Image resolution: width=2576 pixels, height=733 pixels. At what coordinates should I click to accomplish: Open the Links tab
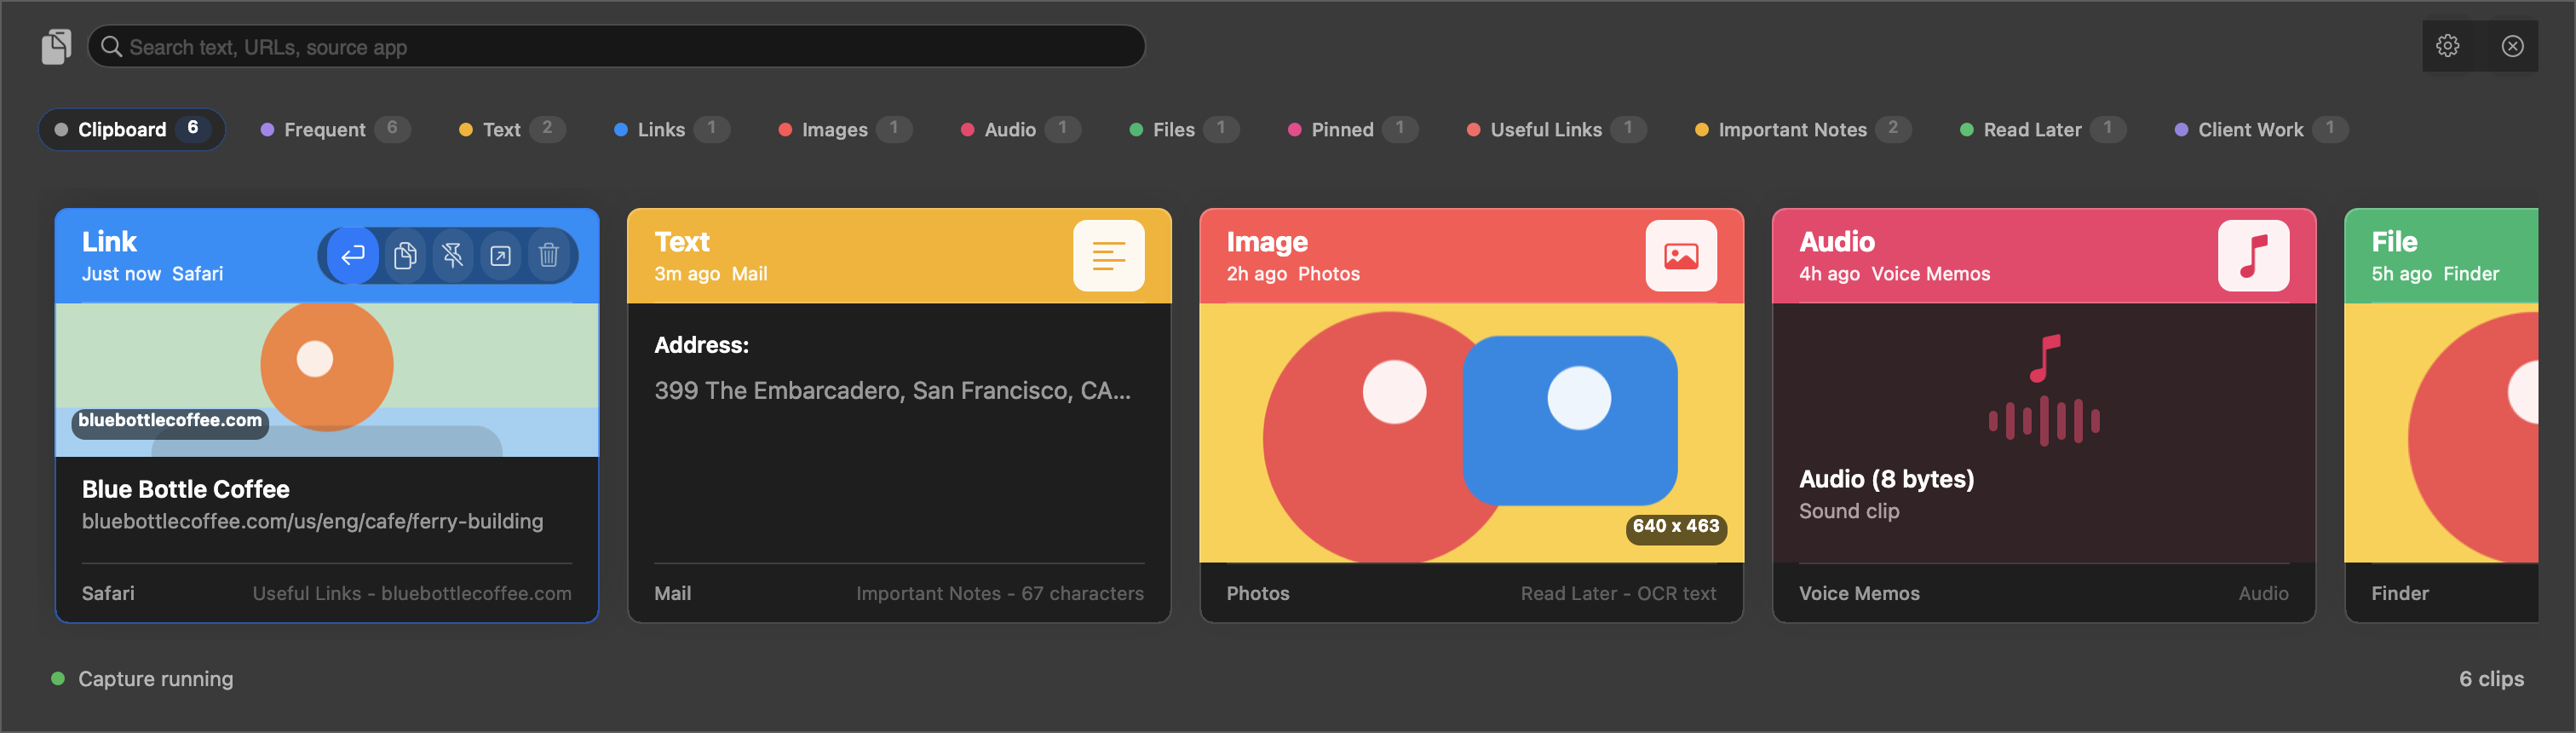pos(671,129)
